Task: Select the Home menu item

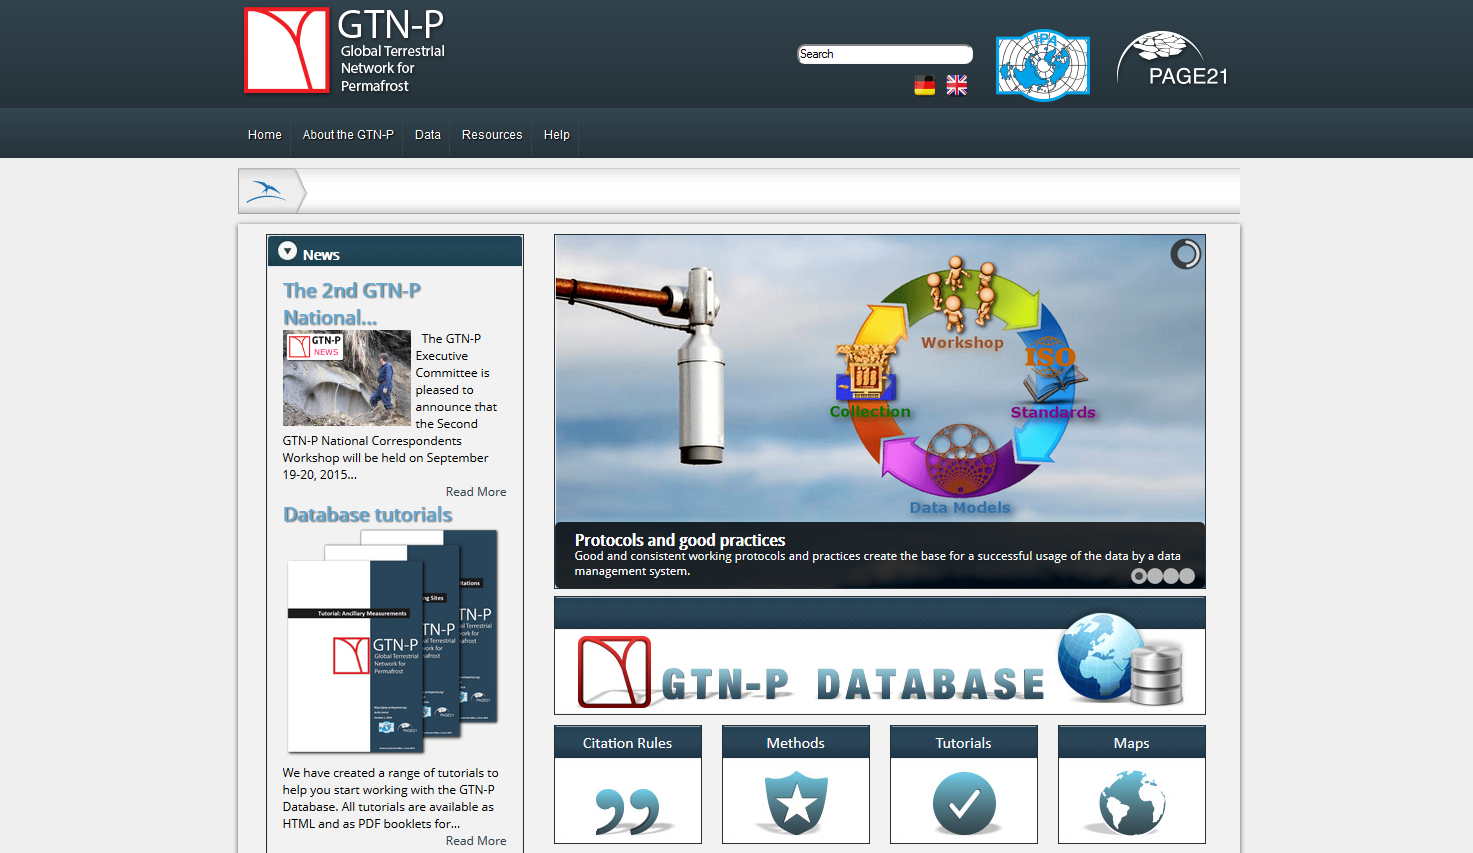Action: click(264, 133)
